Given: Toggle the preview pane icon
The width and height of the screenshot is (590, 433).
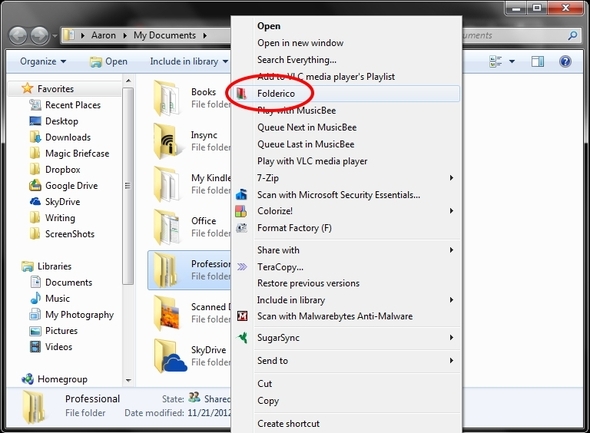Looking at the screenshot, I should pos(537,61).
